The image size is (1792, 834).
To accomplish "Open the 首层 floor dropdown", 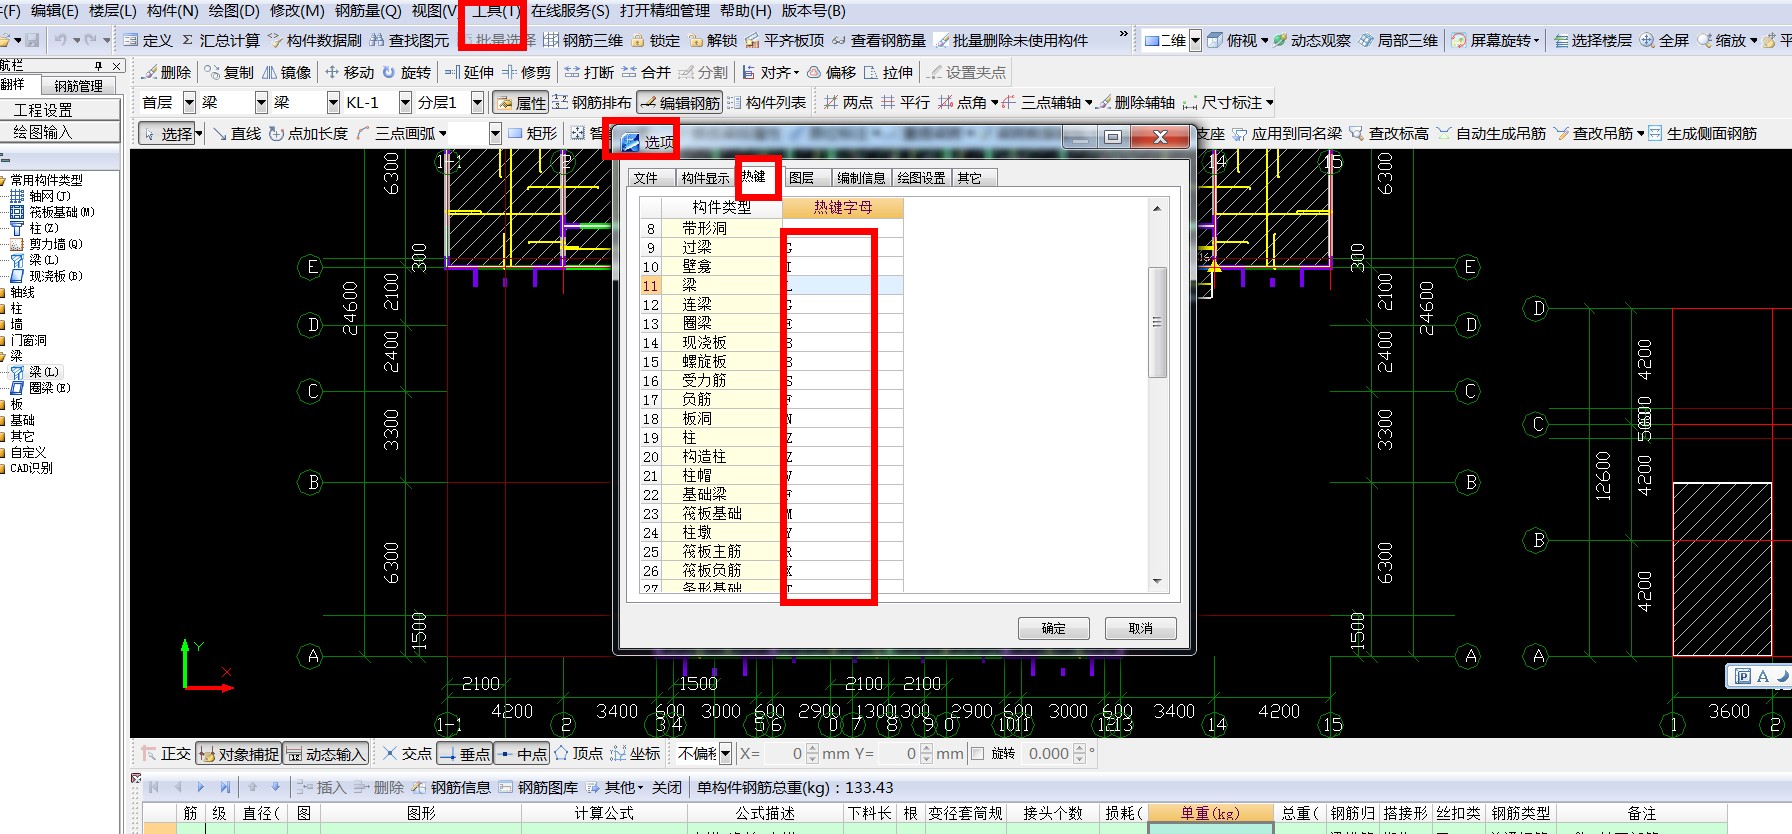I will pos(189,103).
